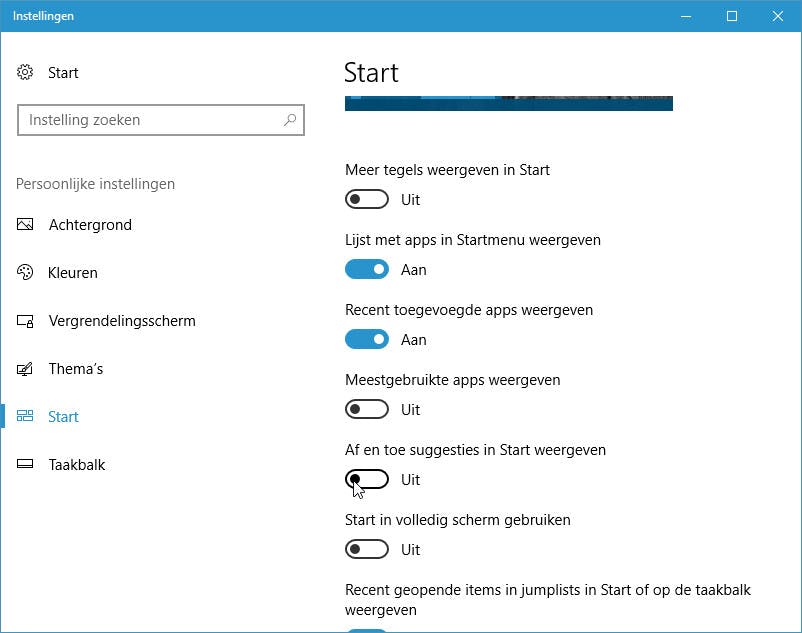Screen dimensions: 802x633
Task: Enable 'Start in volledig scherm gebruiken'
Action: tap(367, 550)
